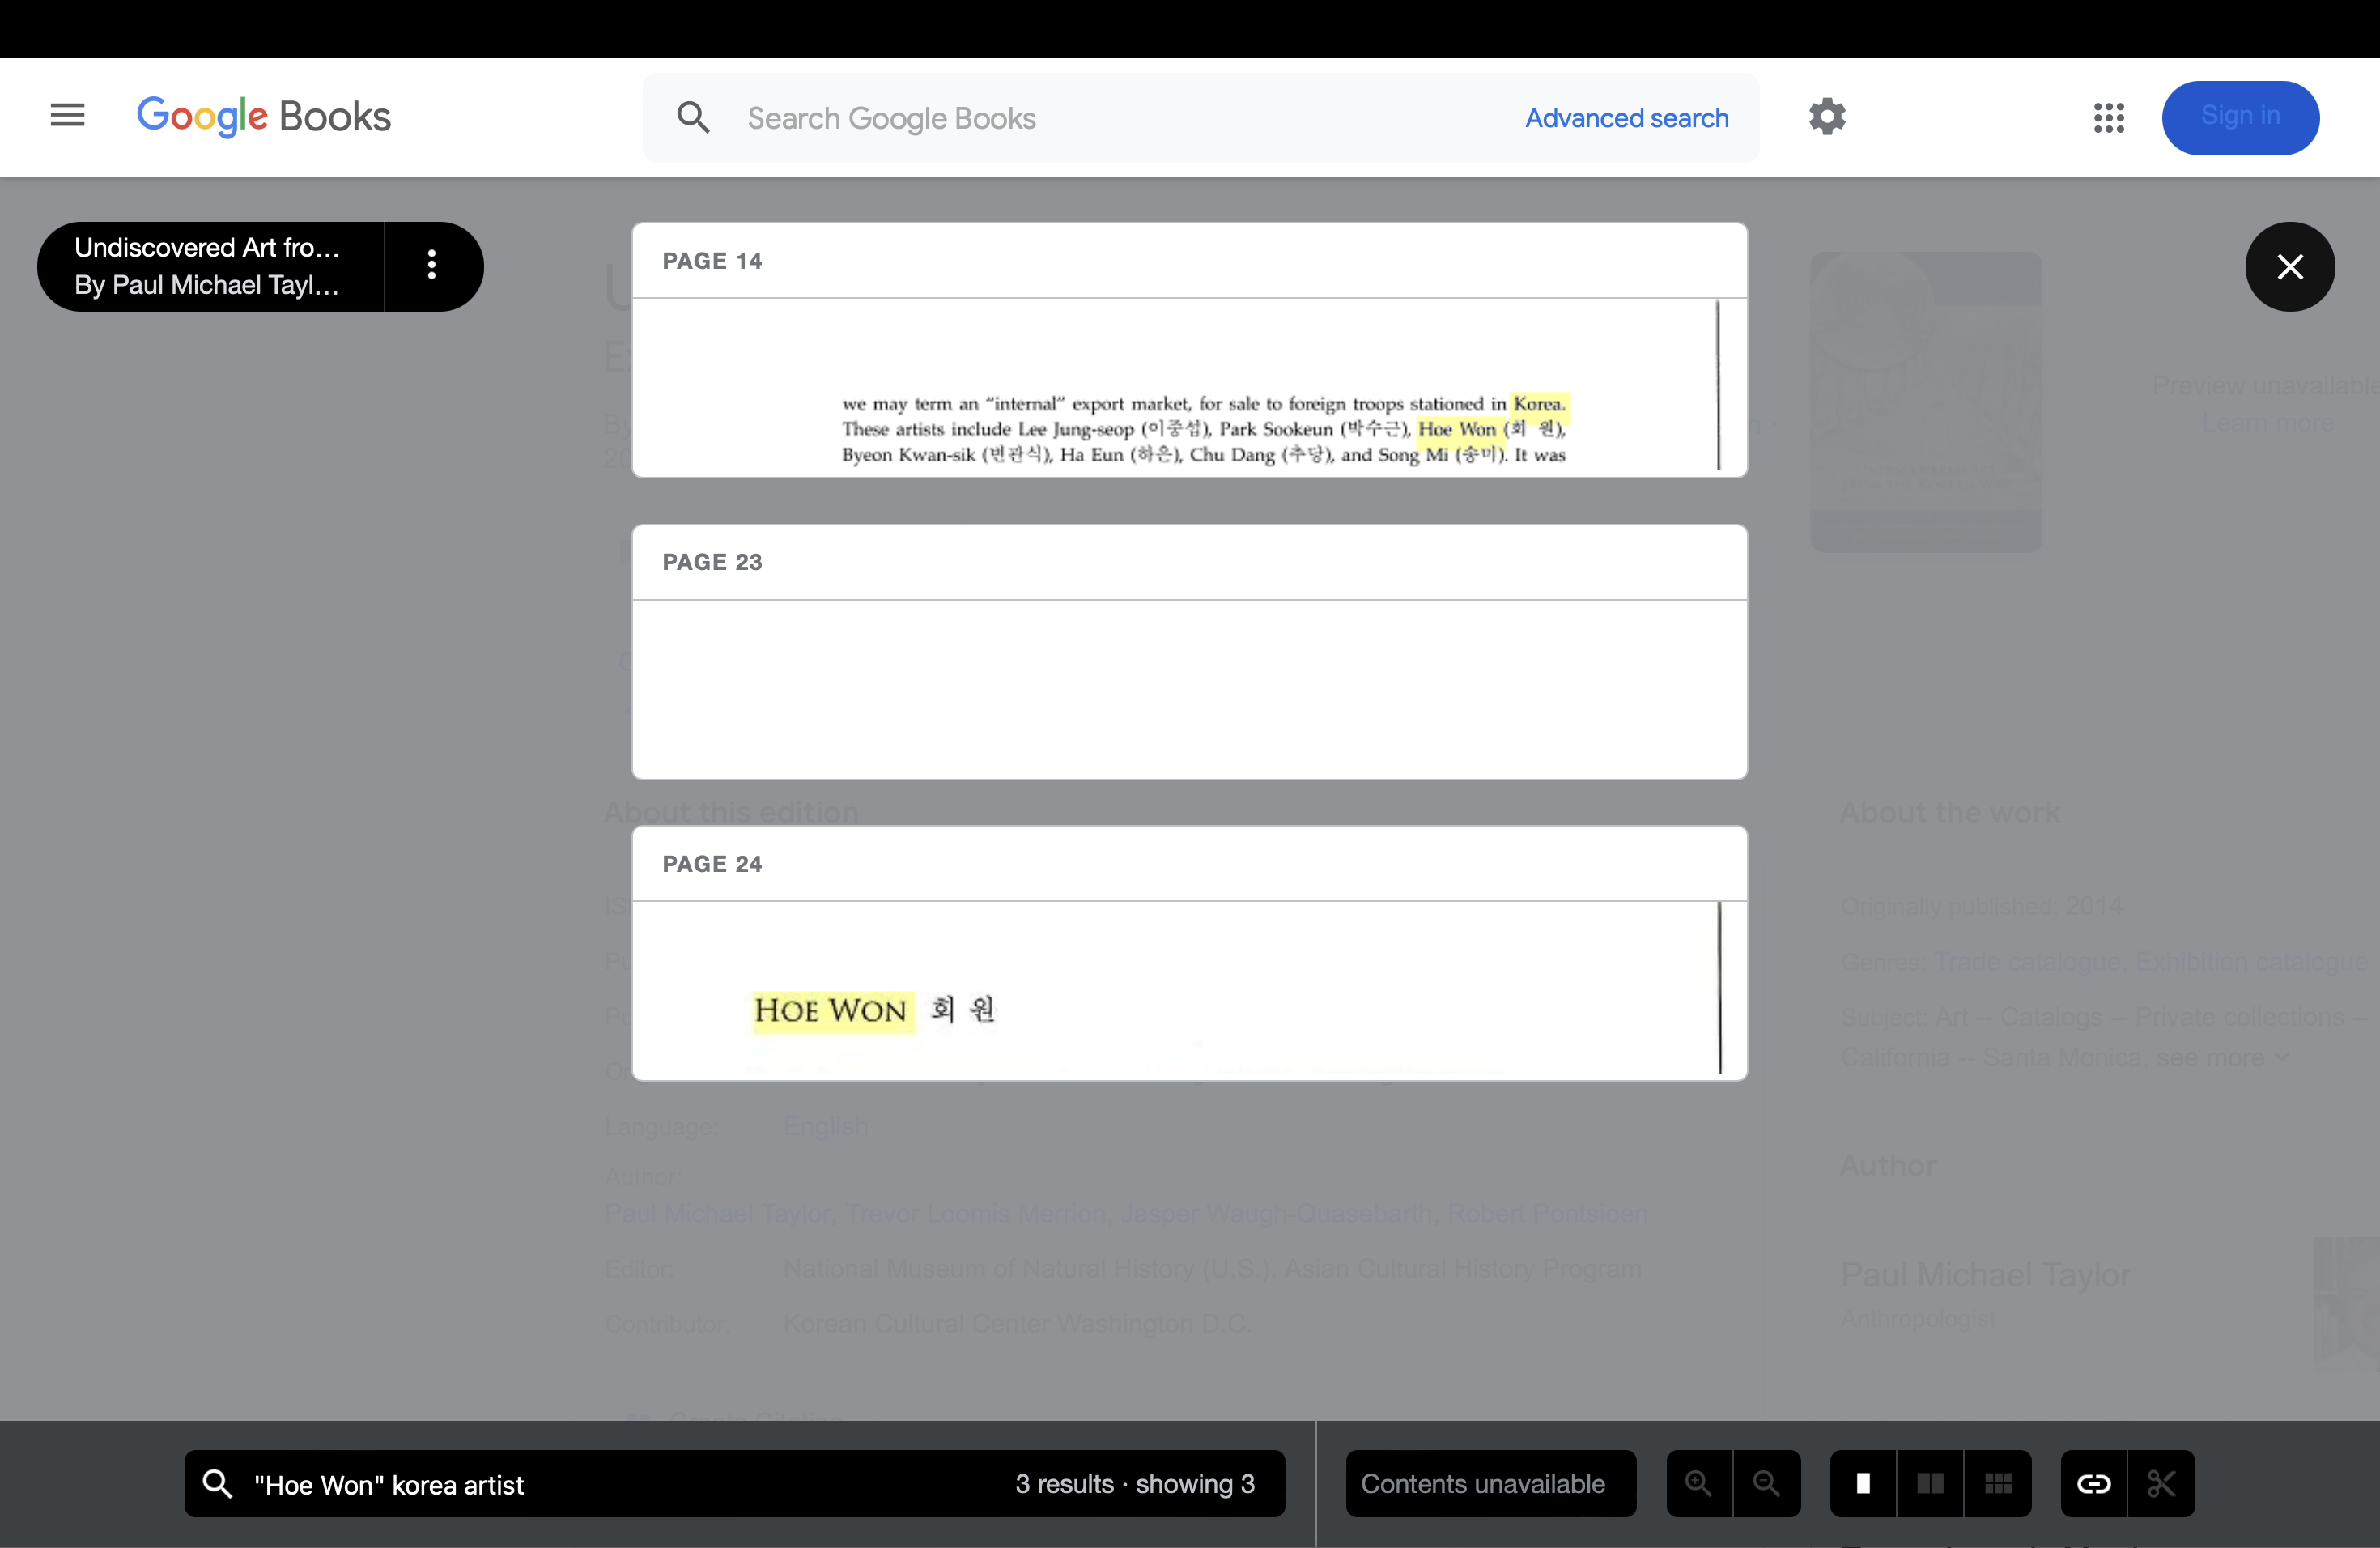Switch to thumbnail grid view

tap(1997, 1483)
